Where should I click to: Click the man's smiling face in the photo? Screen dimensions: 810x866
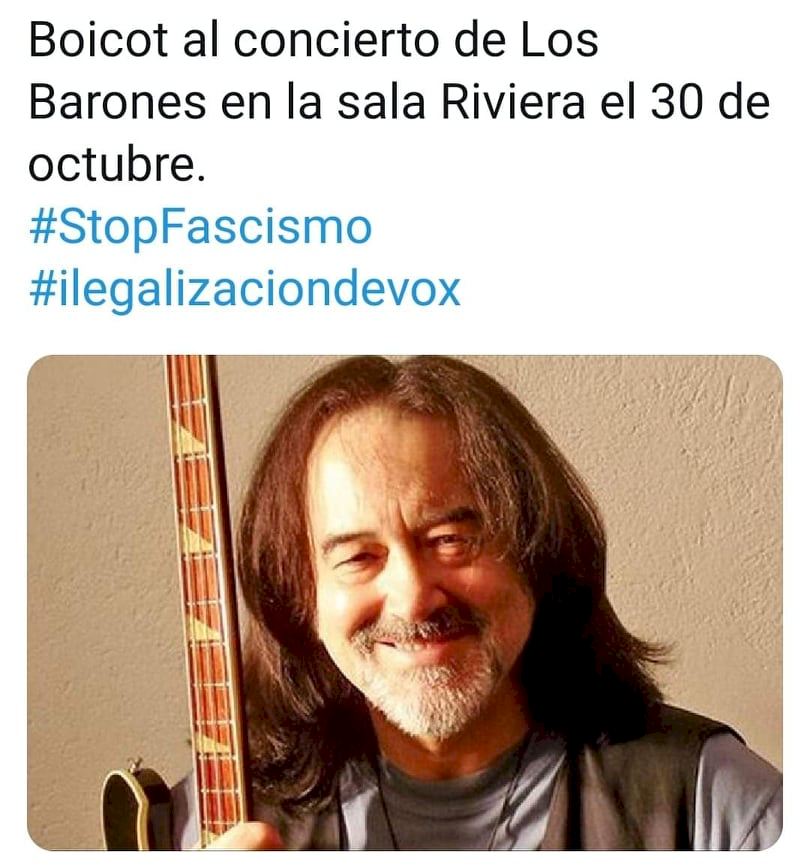point(409,574)
